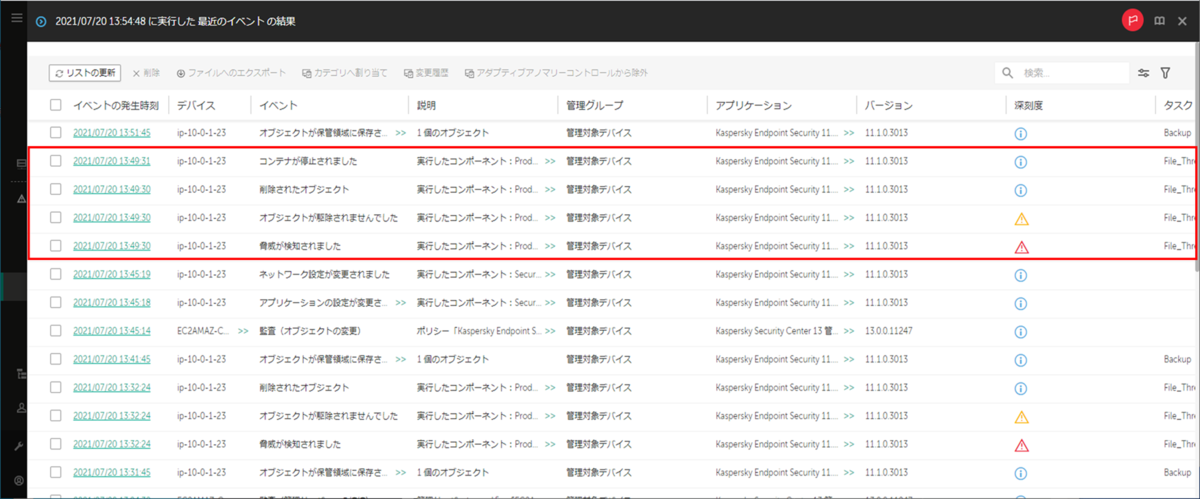Screen dimensions: 1200x499
Task: Open the 2021/07/20 13:49:31 event link
Action: pyautogui.click(x=112, y=161)
